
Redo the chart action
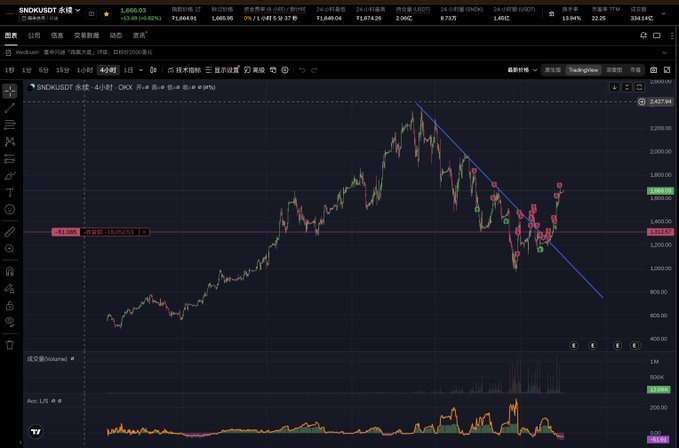tap(314, 70)
